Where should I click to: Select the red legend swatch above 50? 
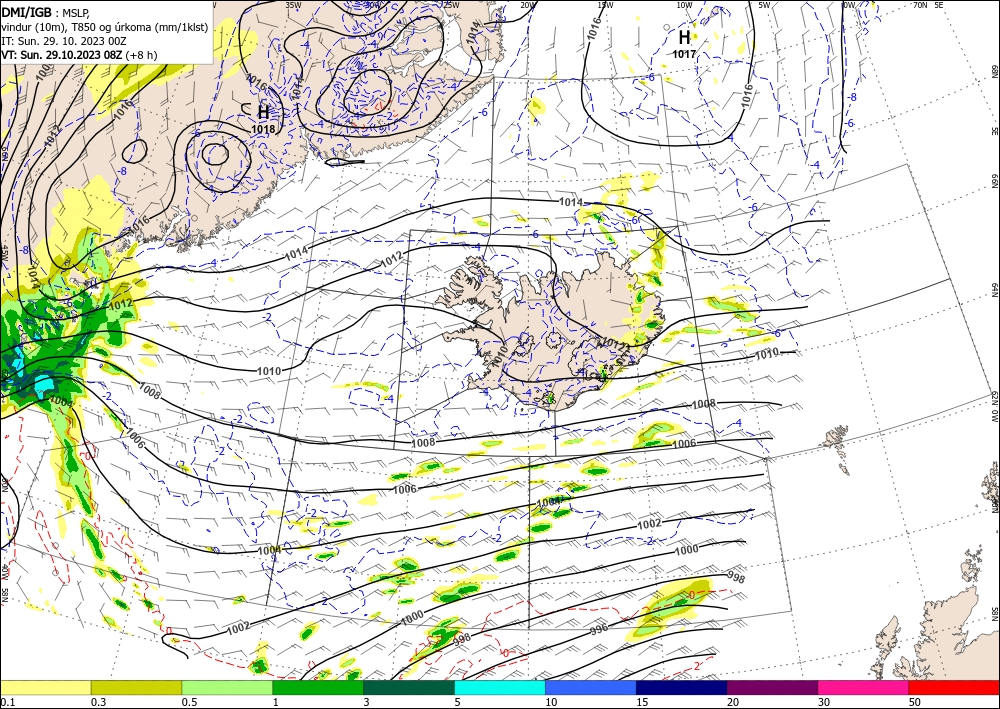click(954, 687)
